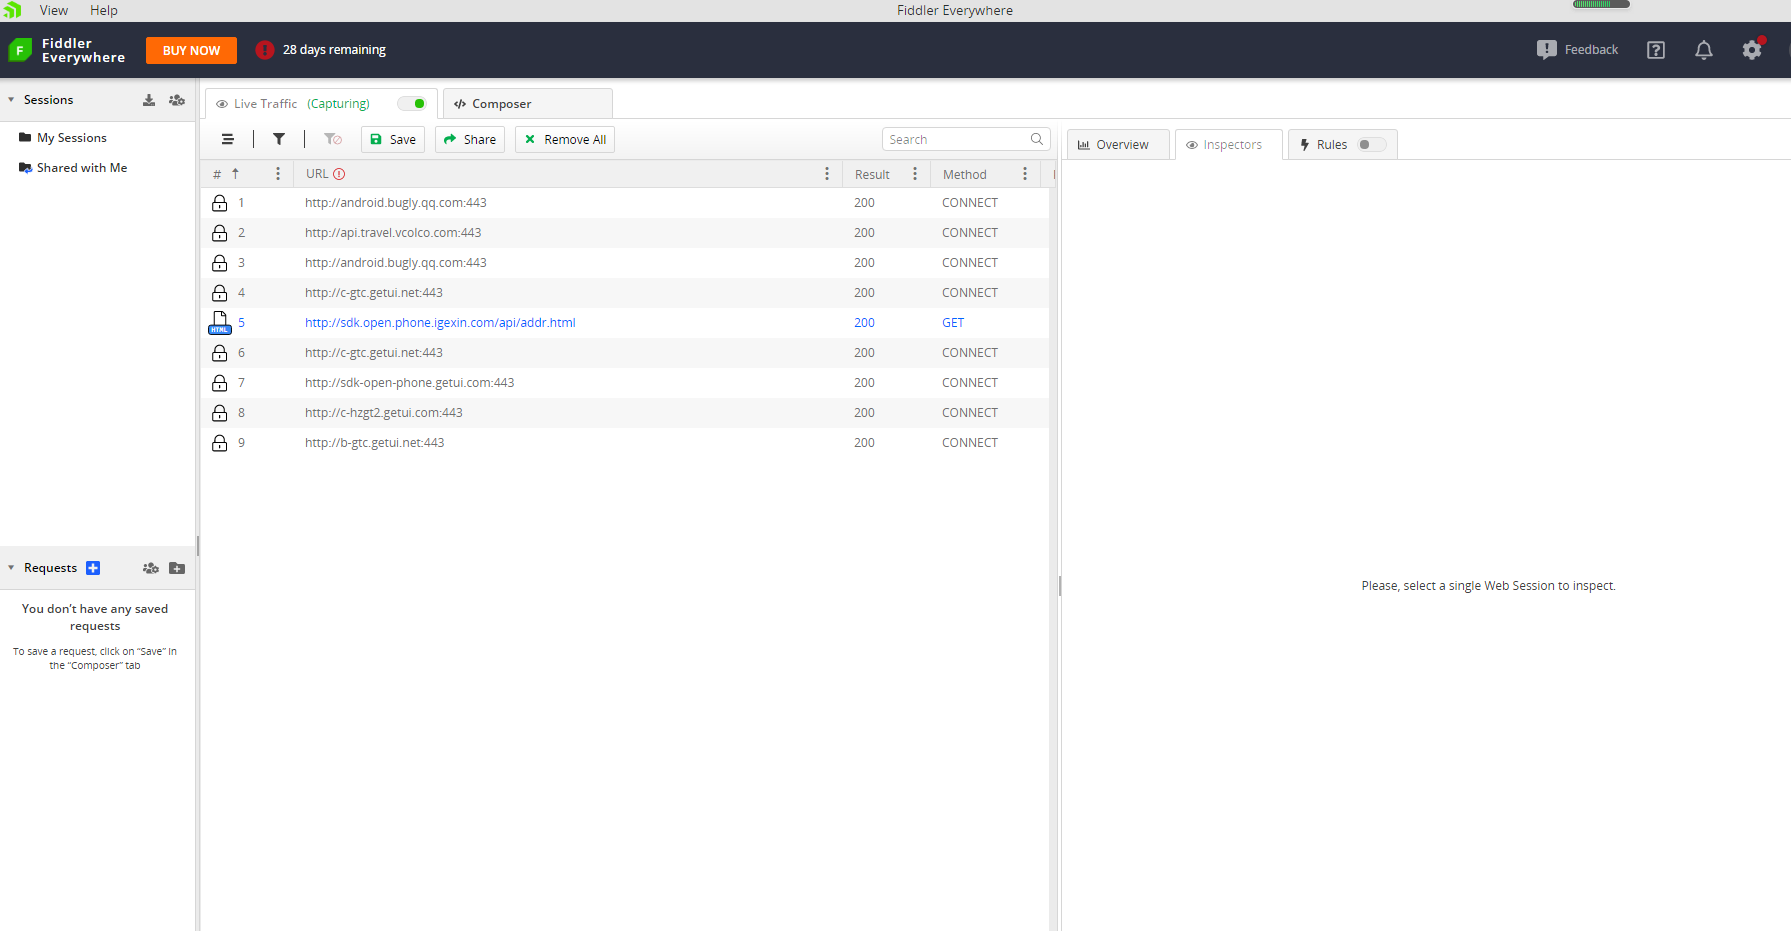Open the settings gear icon

click(1752, 50)
